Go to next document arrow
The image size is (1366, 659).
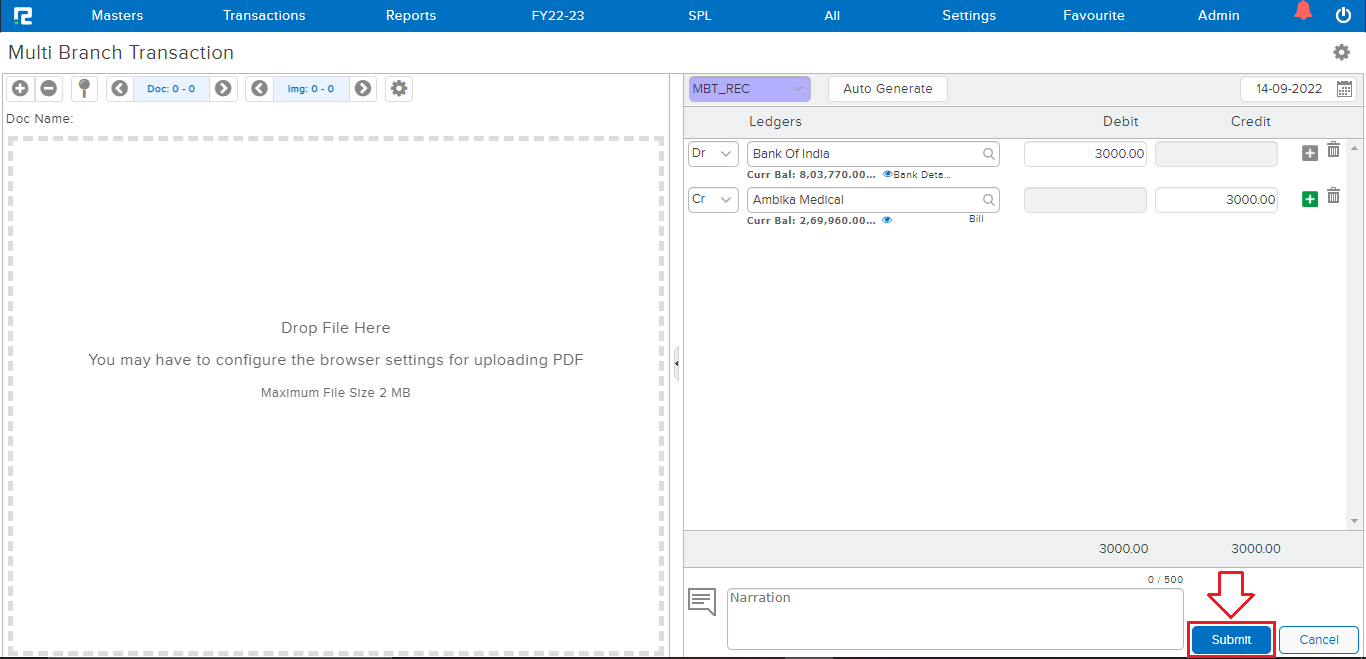[x=223, y=89]
